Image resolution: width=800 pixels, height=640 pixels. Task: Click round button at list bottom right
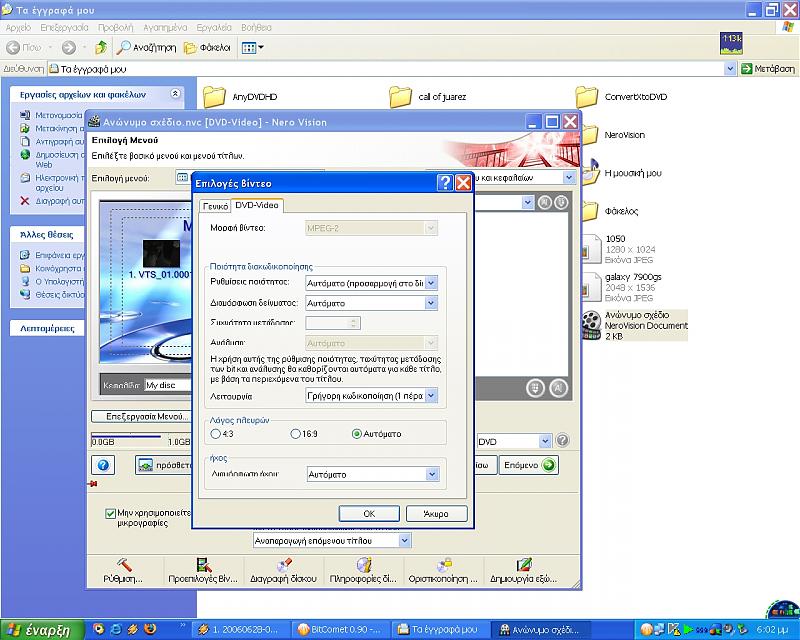(x=558, y=388)
